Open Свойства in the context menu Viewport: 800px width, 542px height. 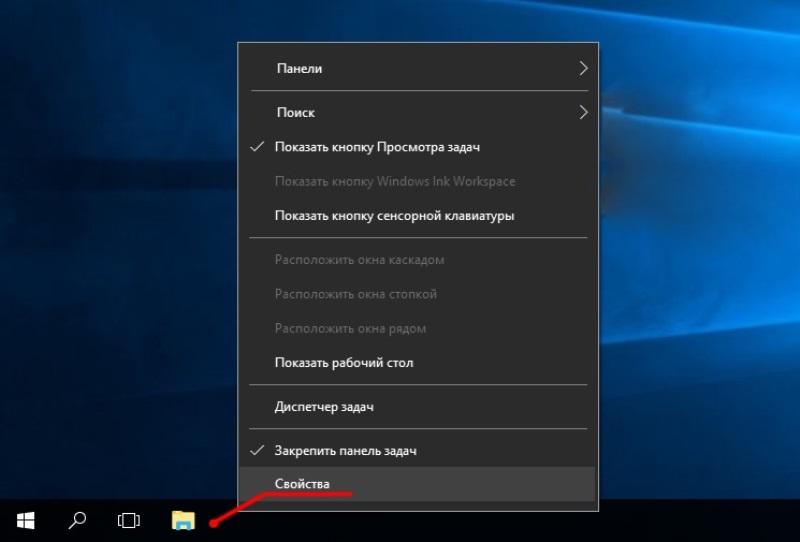417,484
